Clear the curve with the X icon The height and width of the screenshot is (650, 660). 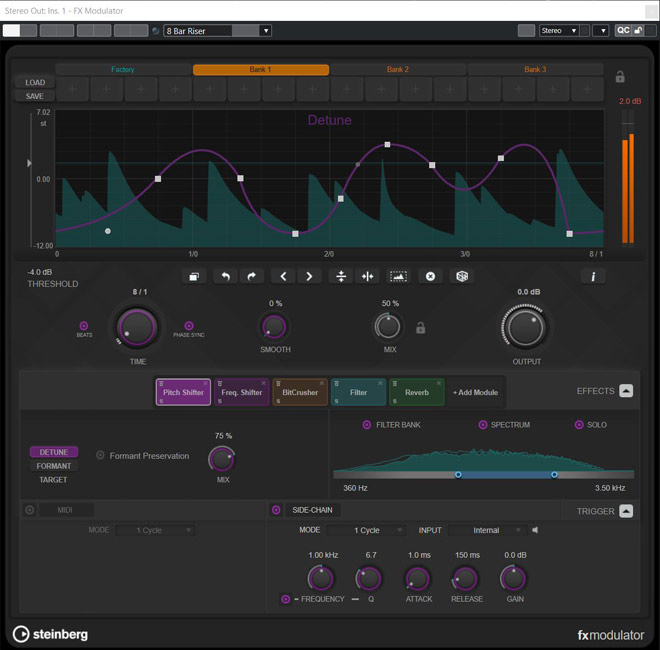(430, 277)
